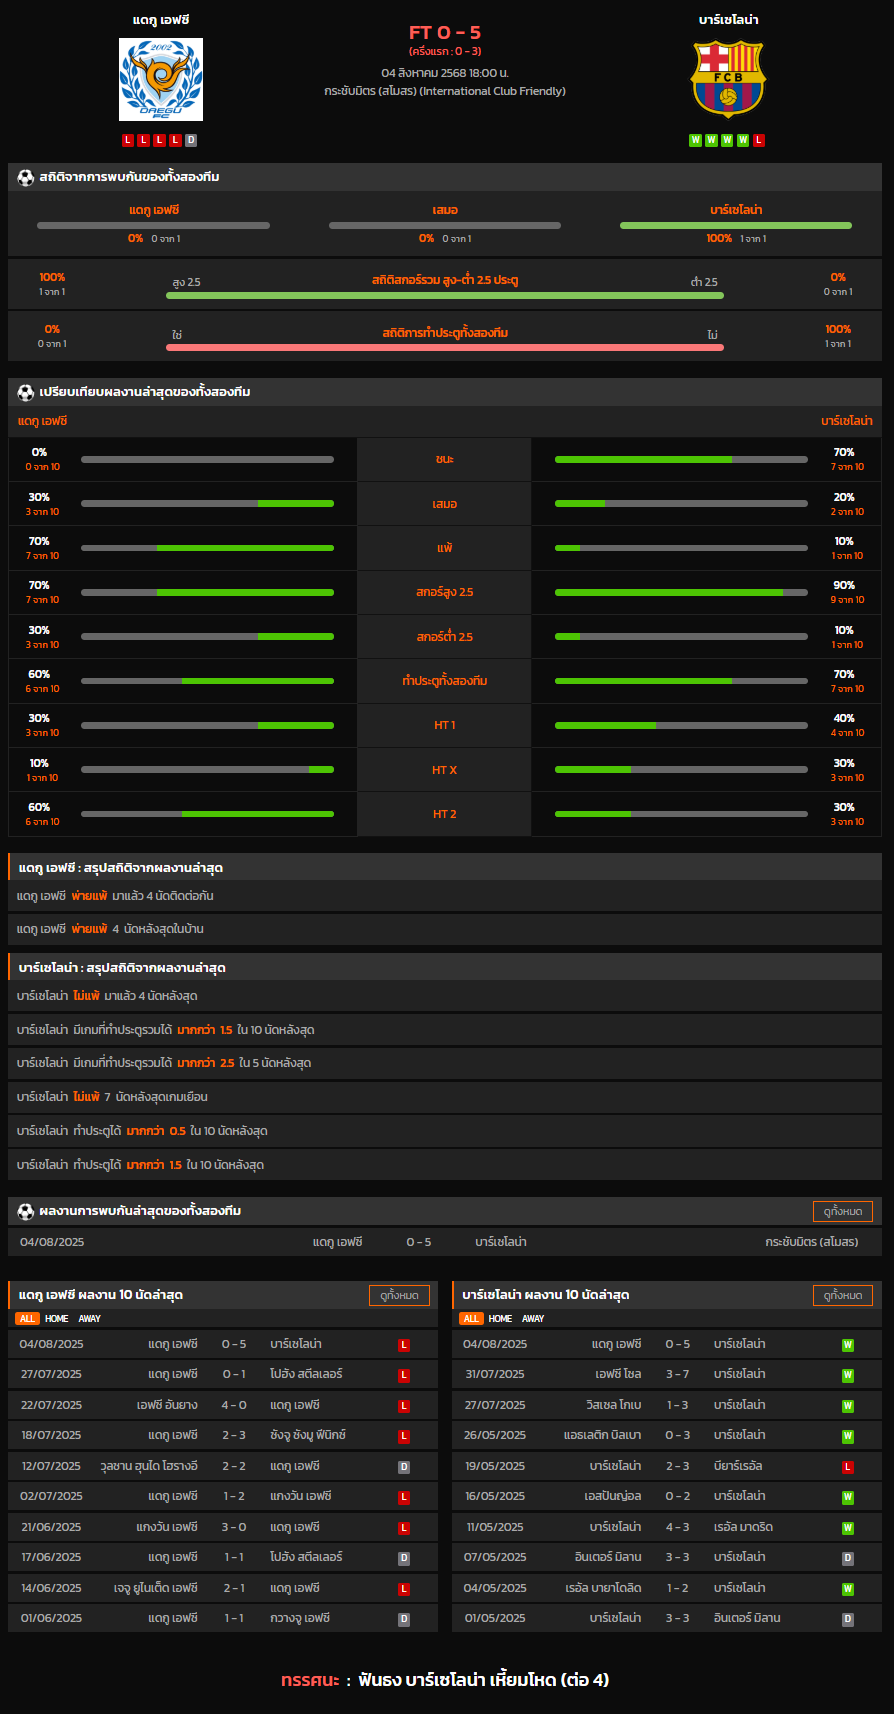Click D result badge for 01/05/2025 Inter Milan match

click(848, 1619)
